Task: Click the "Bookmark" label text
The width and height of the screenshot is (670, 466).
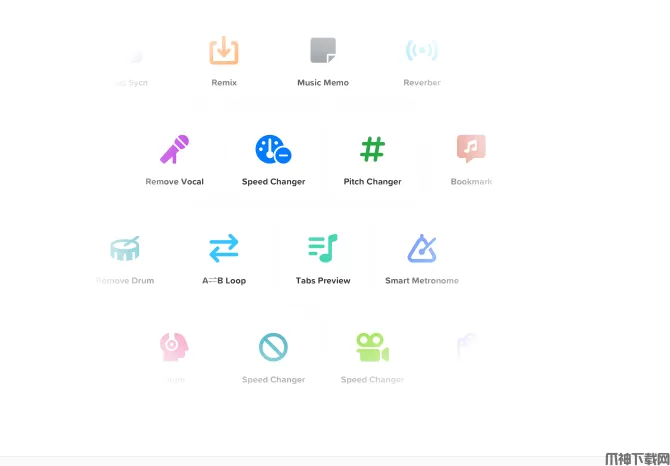Action: (471, 182)
